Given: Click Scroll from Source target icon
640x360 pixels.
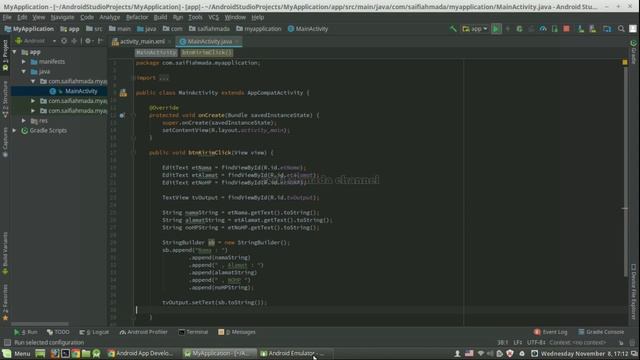Looking at the screenshot, I should tap(64, 41).
